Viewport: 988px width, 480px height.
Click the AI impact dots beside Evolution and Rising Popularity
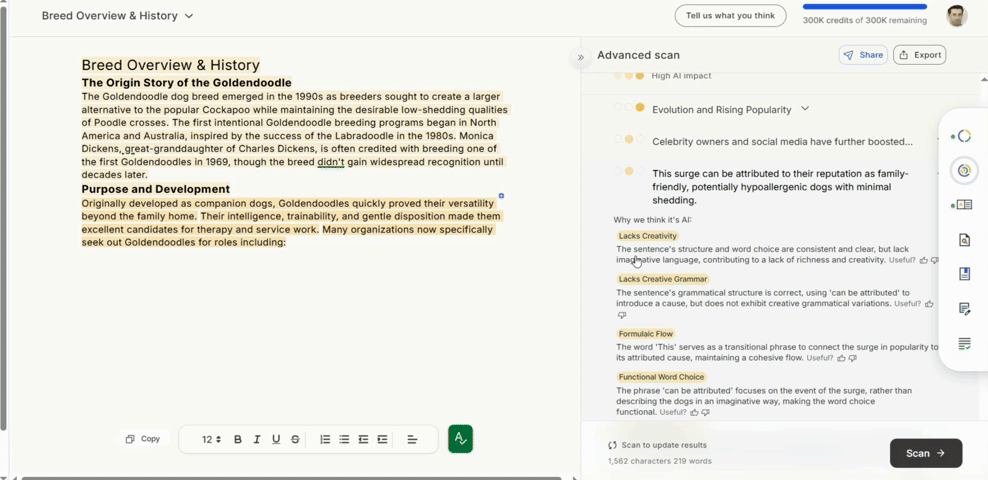coord(629,108)
